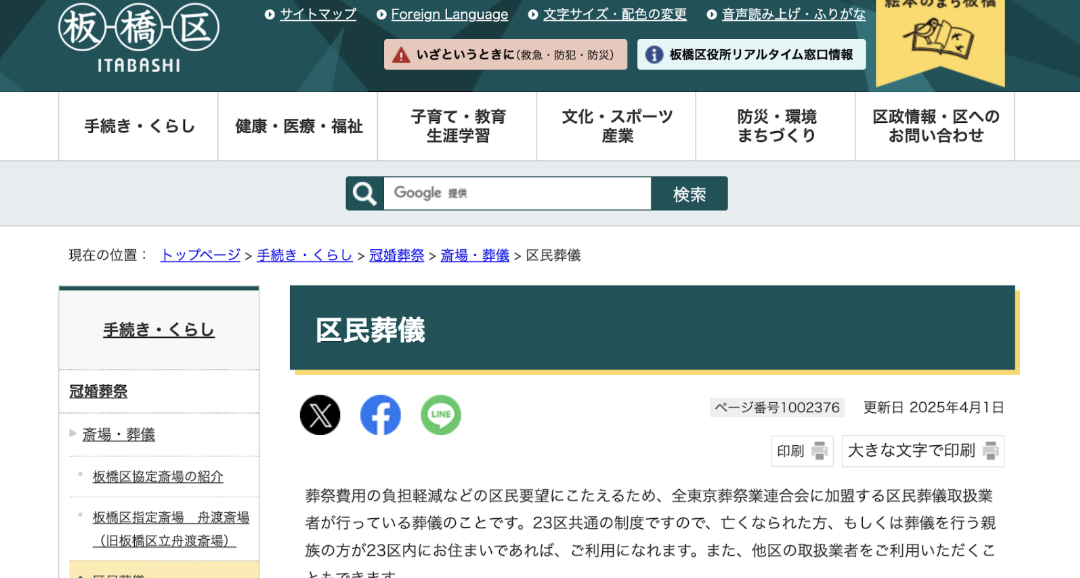This screenshot has width=1080, height=578.
Task: Go to トップページ in the breadcrumb
Action: click(200, 255)
